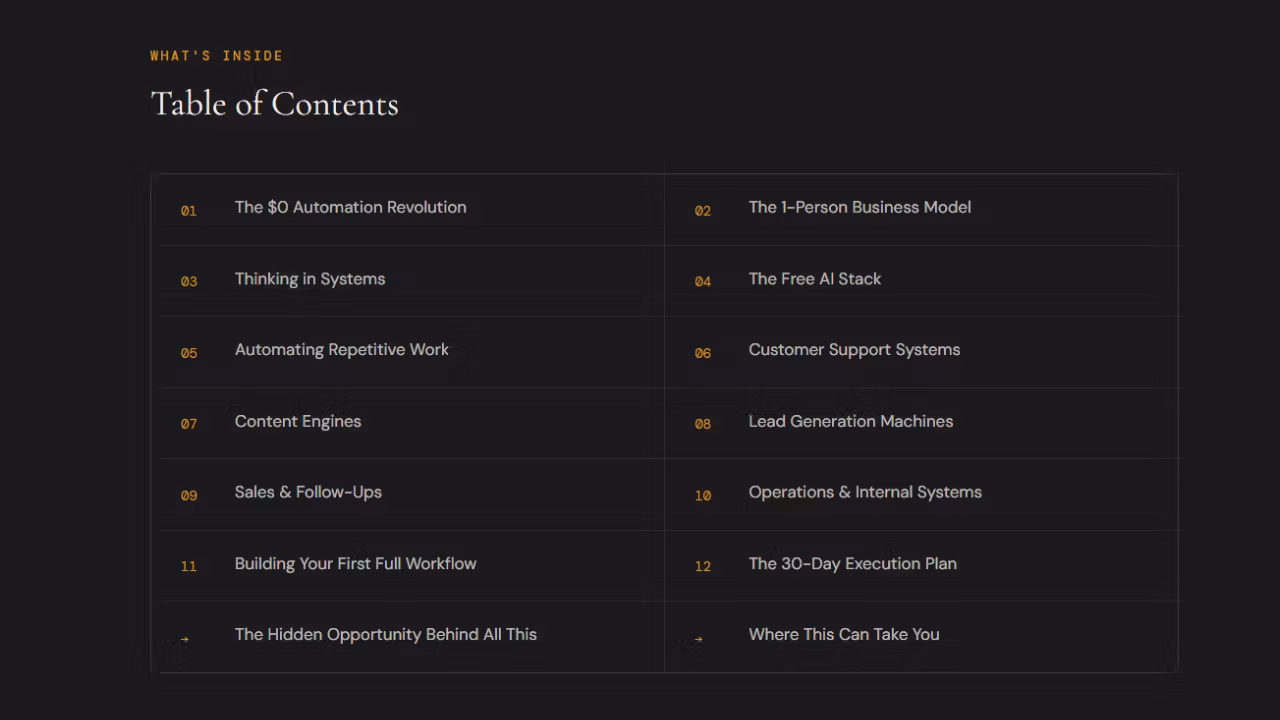Click the 'WHAT'S INSIDE' label

tap(217, 56)
